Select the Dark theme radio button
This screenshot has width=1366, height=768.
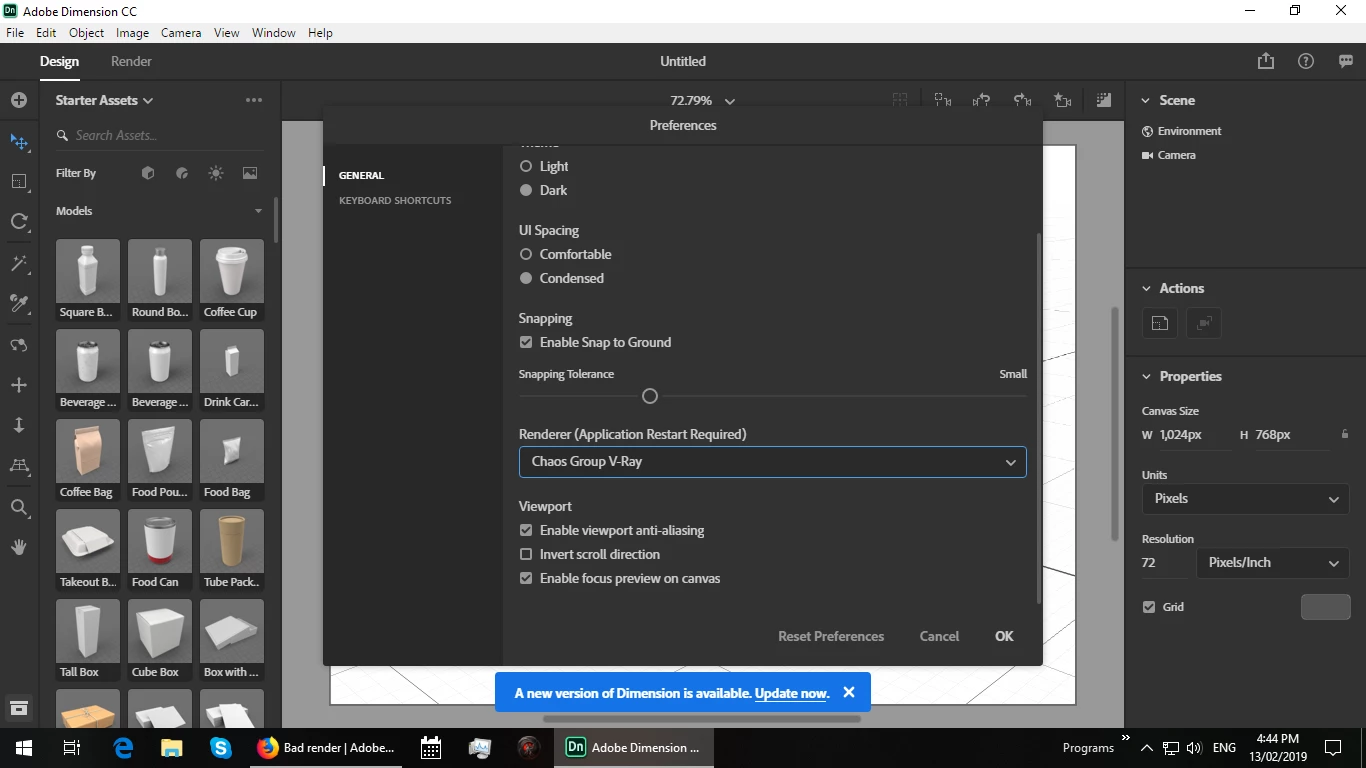(x=526, y=190)
